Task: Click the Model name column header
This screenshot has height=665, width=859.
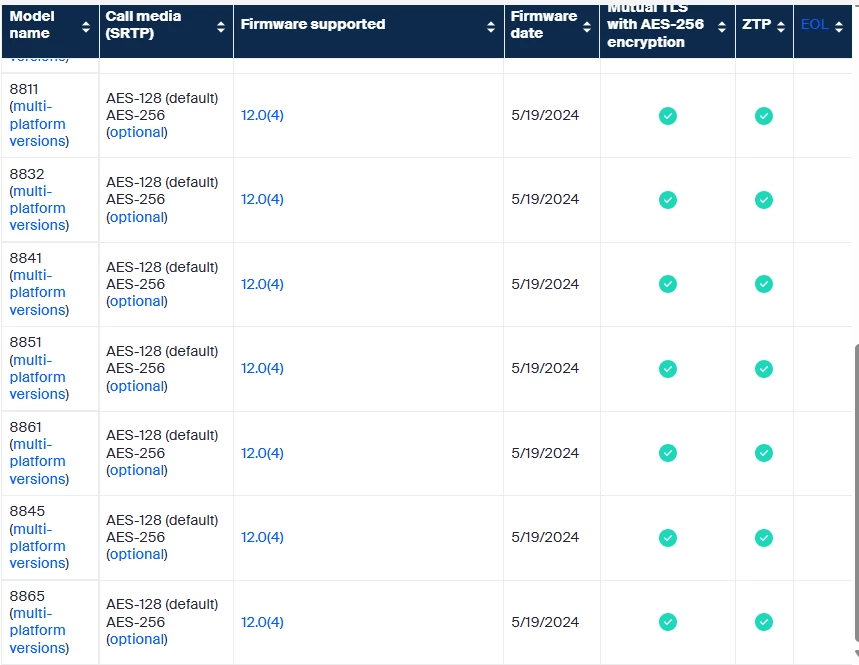Action: [x=50, y=31]
